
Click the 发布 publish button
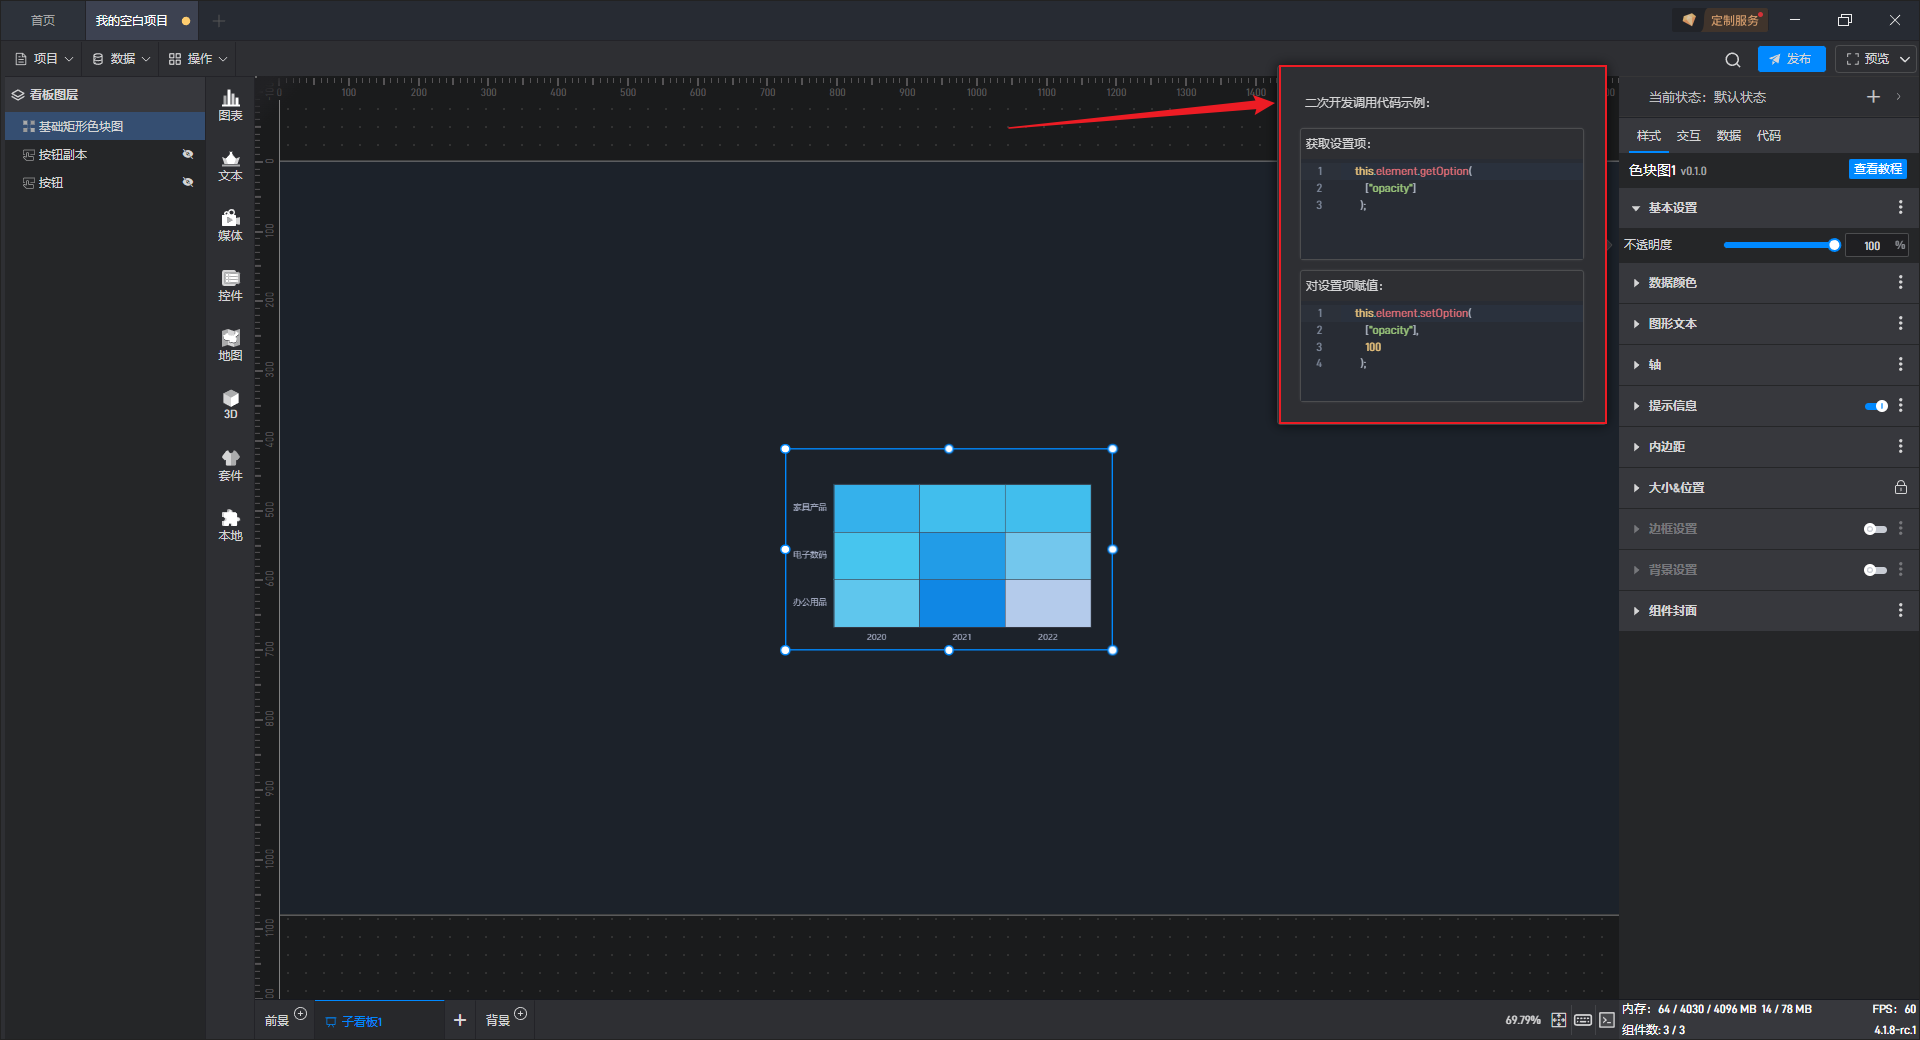[x=1790, y=59]
